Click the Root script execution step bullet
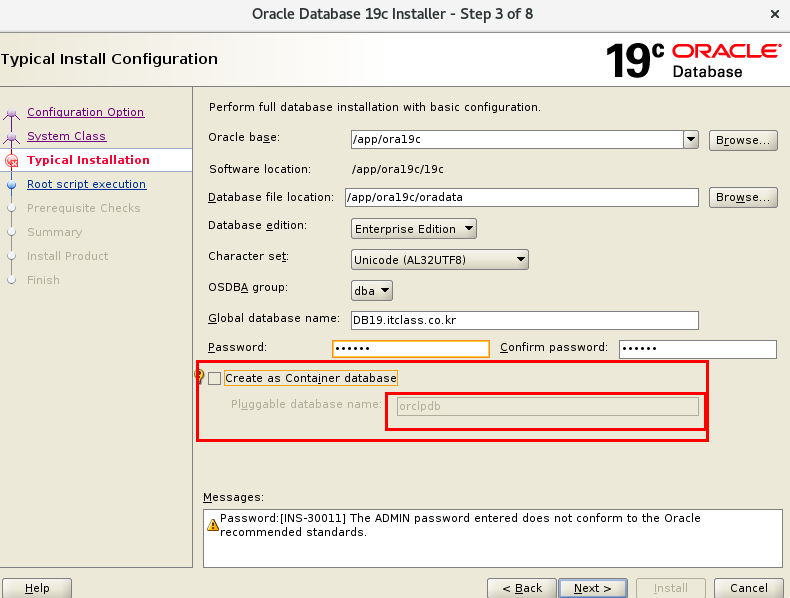 [12, 184]
